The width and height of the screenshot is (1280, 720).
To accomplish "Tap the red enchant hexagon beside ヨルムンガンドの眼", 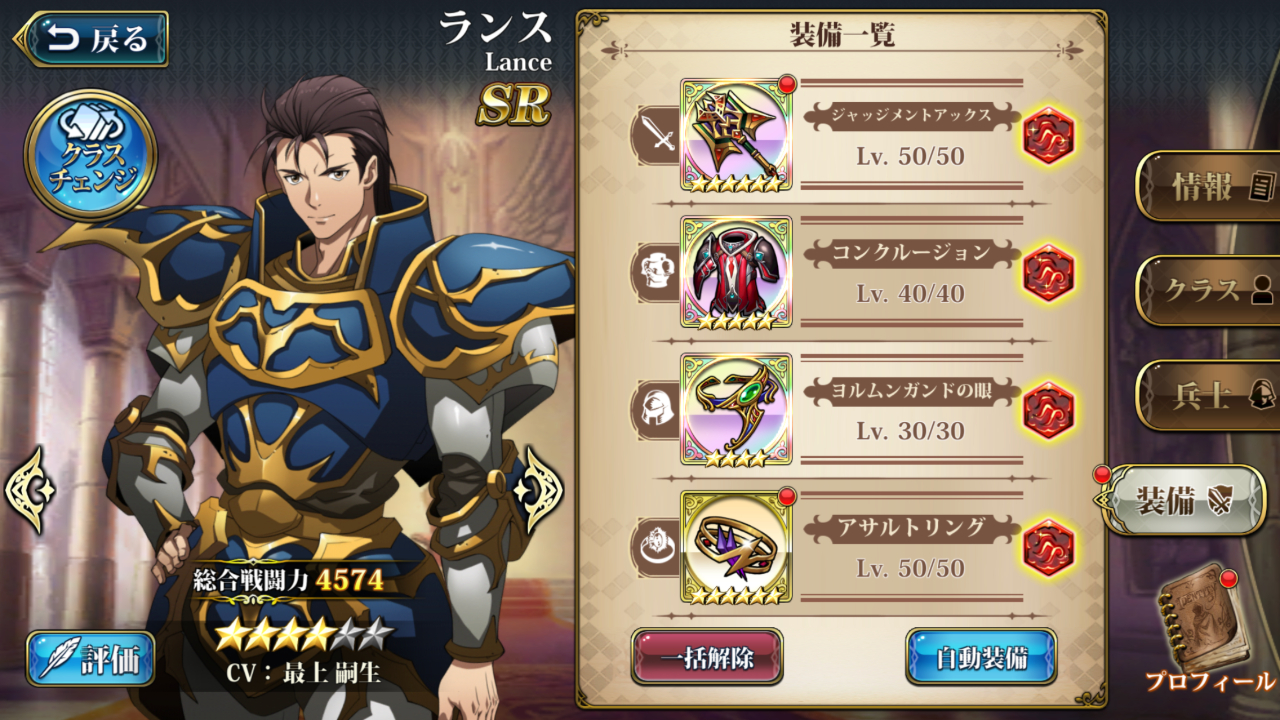I will pos(1048,410).
